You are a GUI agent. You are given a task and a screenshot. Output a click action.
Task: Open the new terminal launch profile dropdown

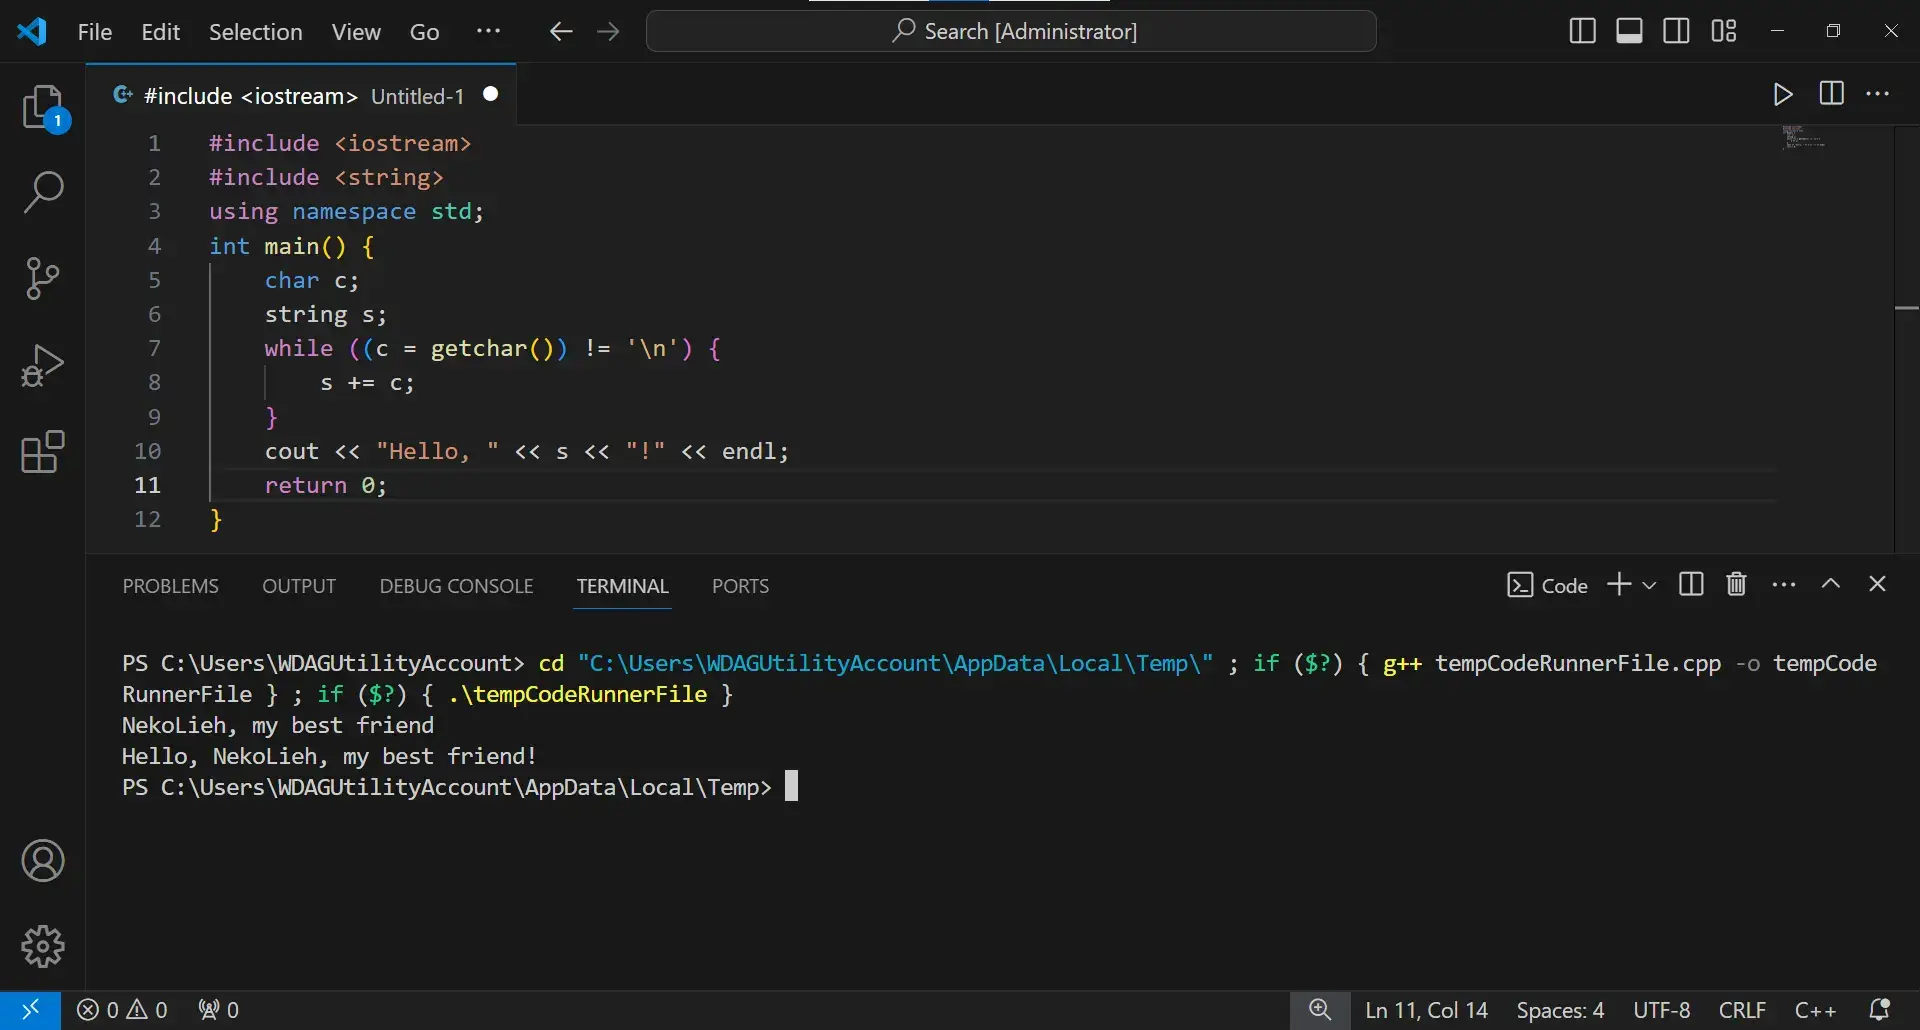click(1650, 585)
